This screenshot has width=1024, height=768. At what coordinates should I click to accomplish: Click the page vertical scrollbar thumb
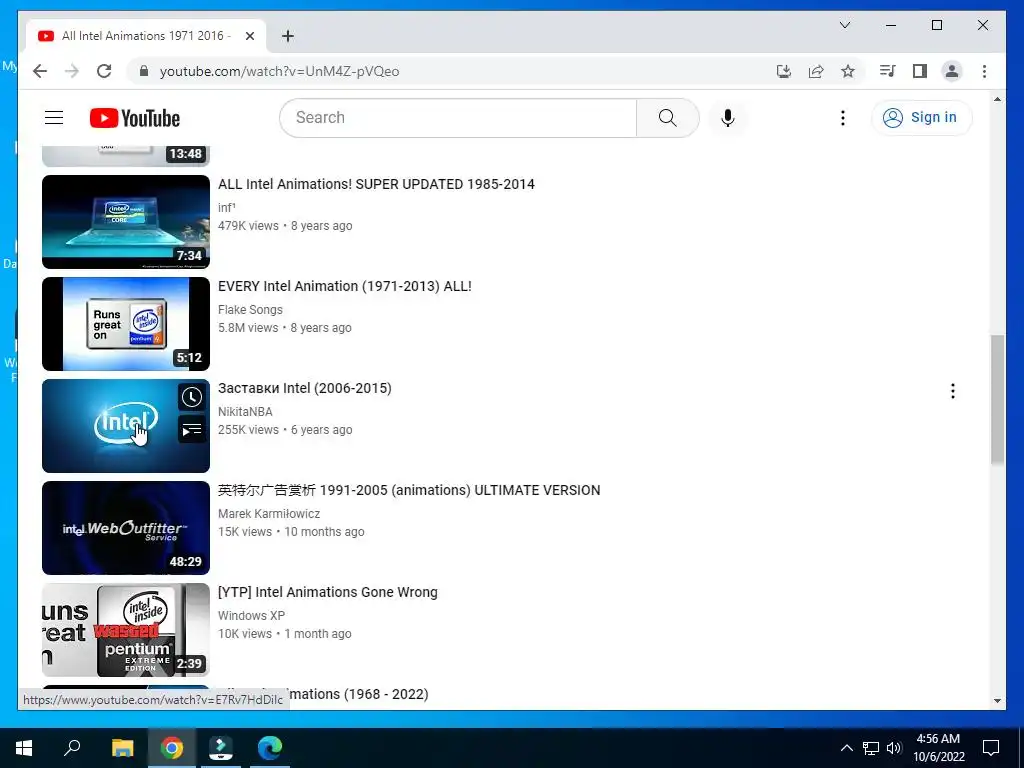coord(997,400)
